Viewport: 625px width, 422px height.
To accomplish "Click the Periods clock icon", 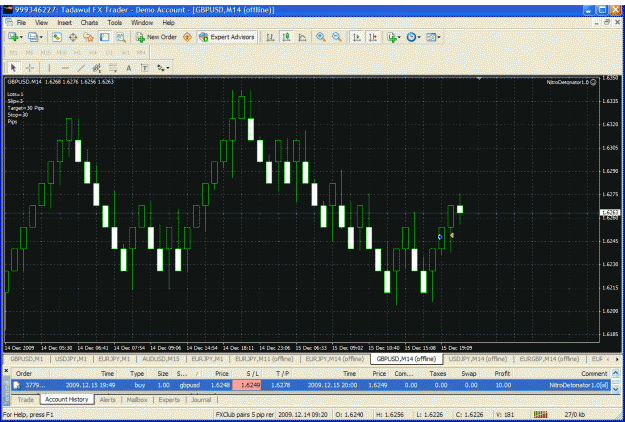I will point(411,37).
